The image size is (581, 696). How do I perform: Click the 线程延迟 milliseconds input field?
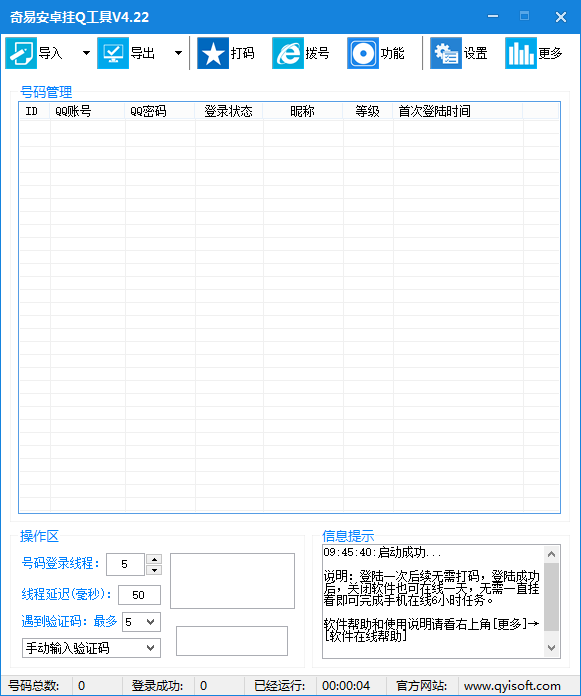click(139, 595)
